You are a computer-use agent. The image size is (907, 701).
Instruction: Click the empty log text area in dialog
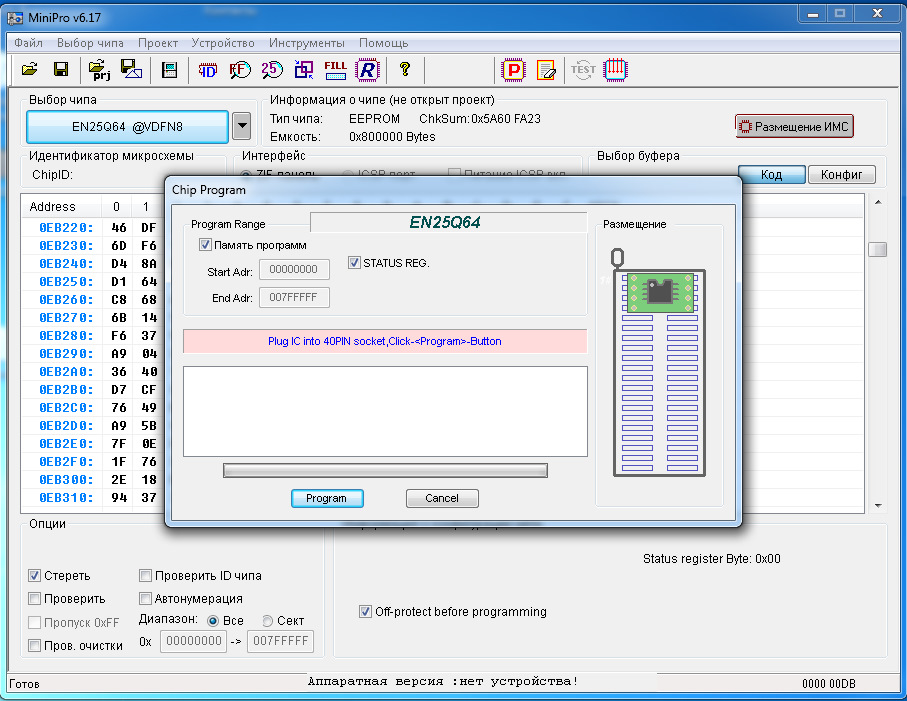point(385,411)
